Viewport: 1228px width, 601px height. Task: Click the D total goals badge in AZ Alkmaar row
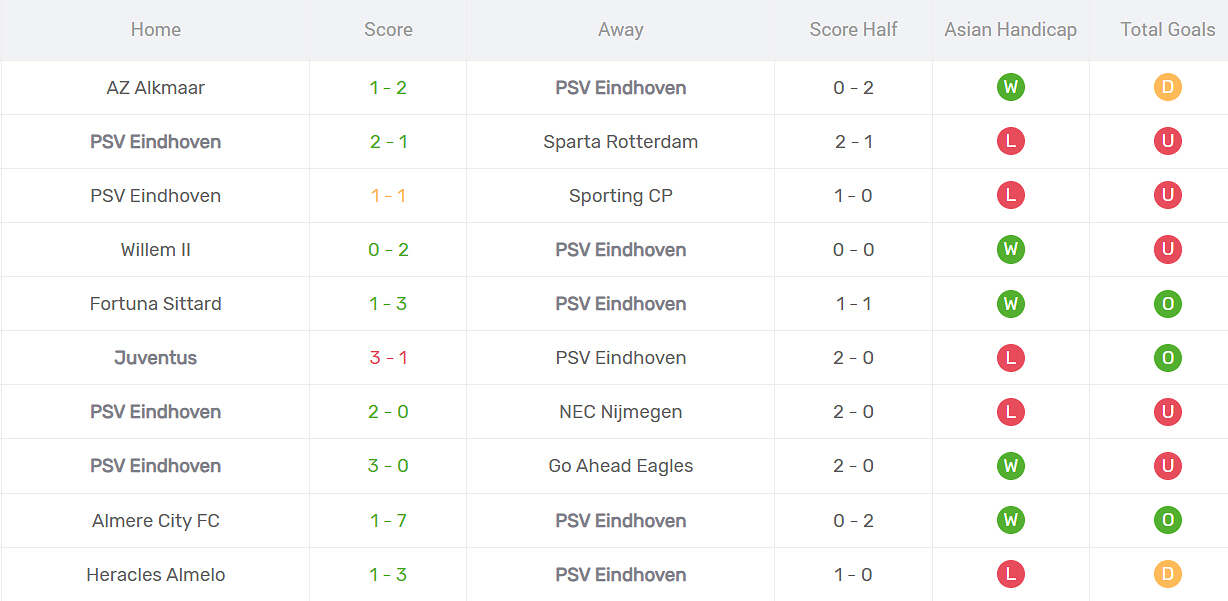[1167, 87]
